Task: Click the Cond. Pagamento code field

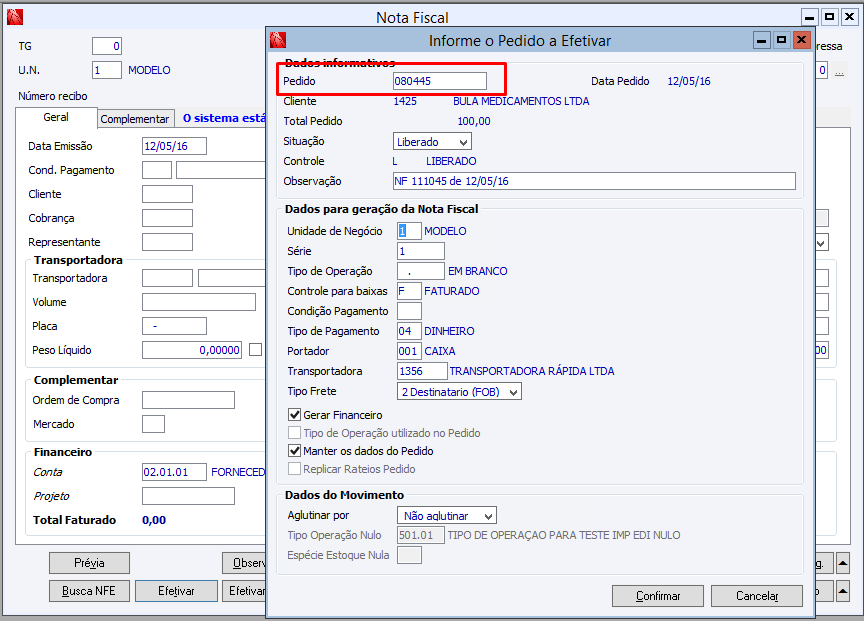Action: (x=157, y=170)
